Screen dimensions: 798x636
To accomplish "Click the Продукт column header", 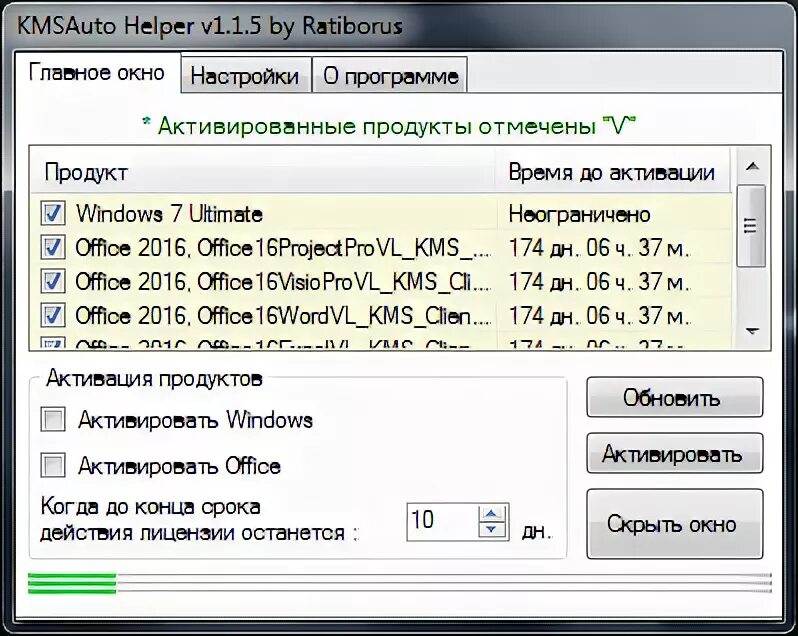I will pyautogui.click(x=263, y=172).
